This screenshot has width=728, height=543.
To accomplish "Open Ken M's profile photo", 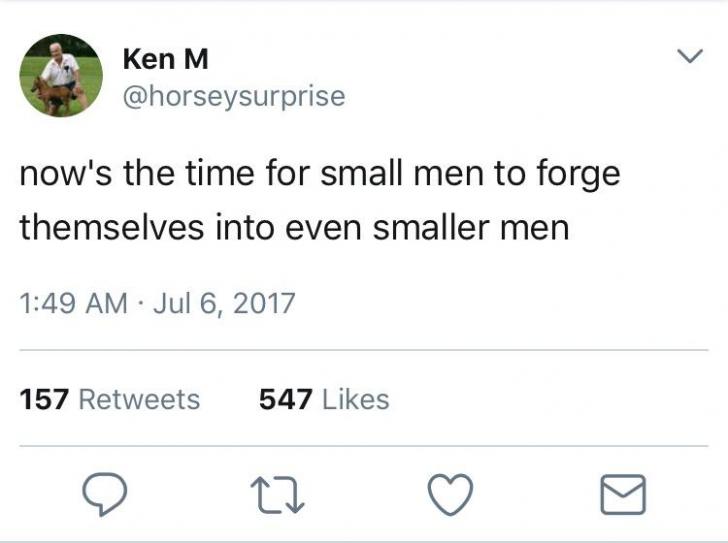I will [x=61, y=76].
